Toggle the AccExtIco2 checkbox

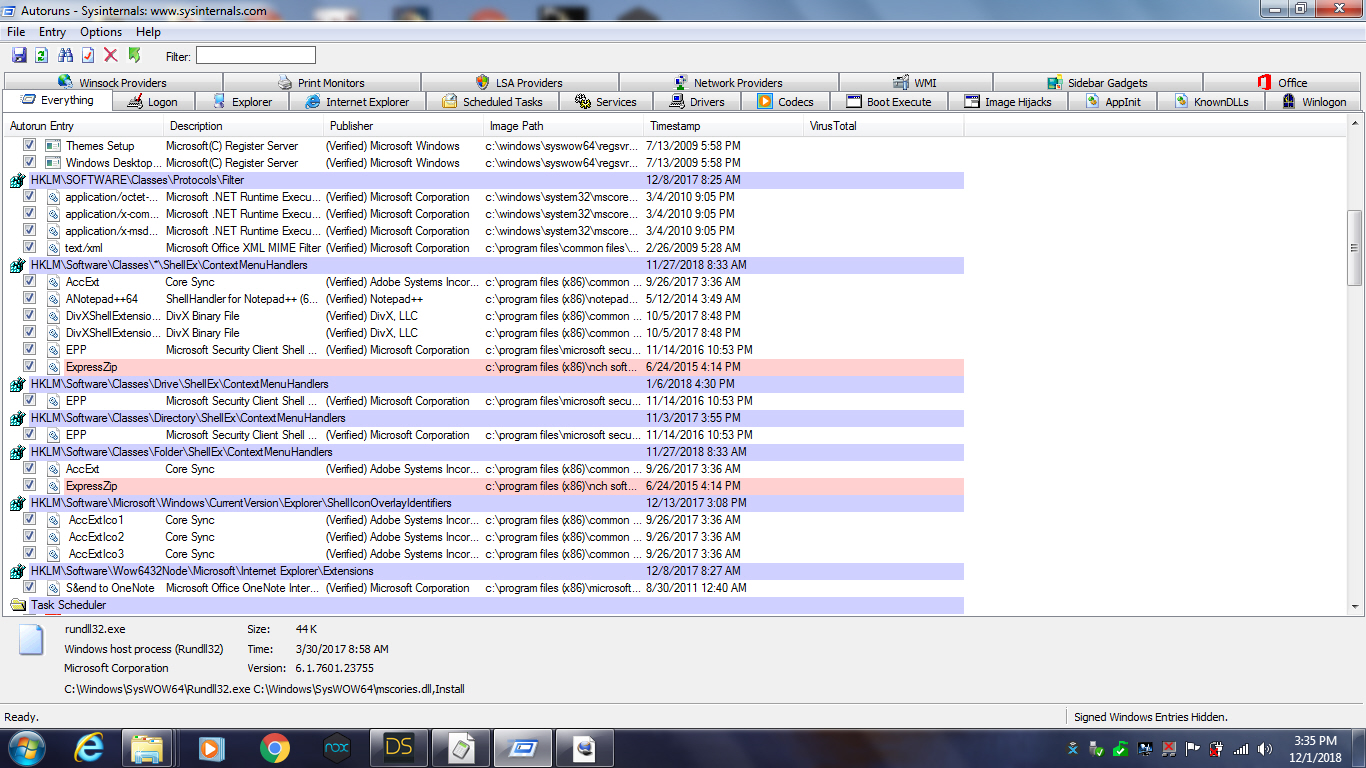(x=30, y=537)
